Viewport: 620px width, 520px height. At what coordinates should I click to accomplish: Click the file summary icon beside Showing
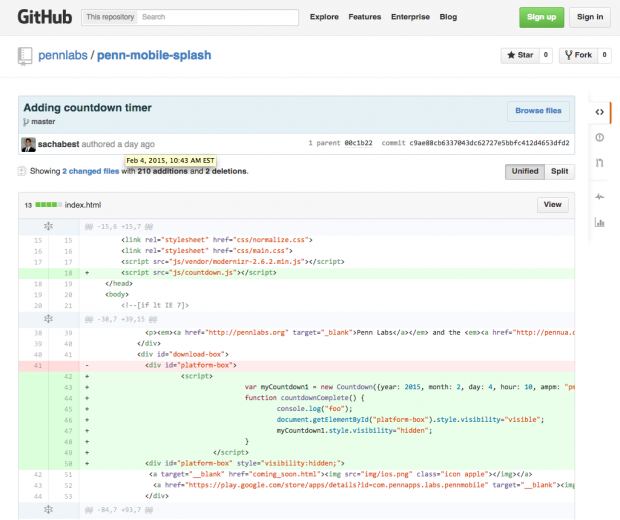coord(22,171)
